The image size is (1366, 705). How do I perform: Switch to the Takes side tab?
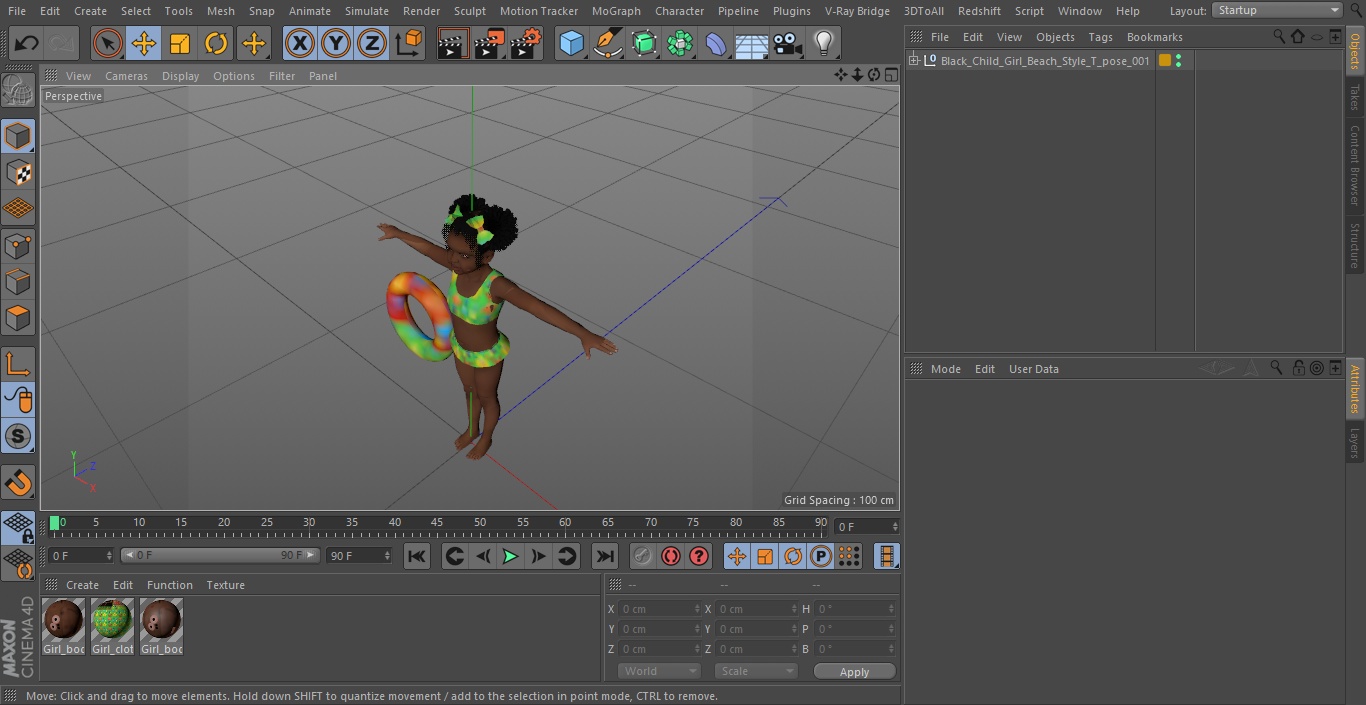coord(1355,97)
